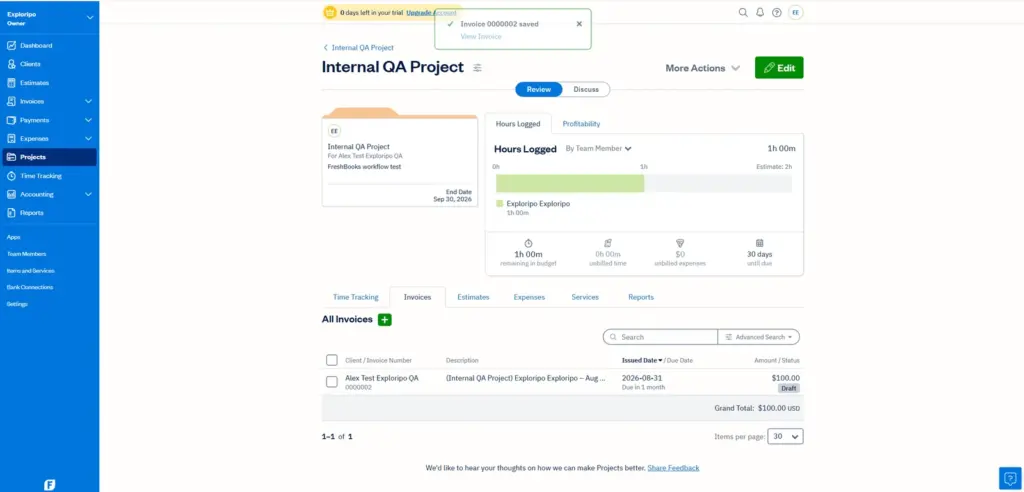Click the green Exploripo Exploripo legend swatch
Viewport: 1024px width, 492px height.
pos(500,204)
